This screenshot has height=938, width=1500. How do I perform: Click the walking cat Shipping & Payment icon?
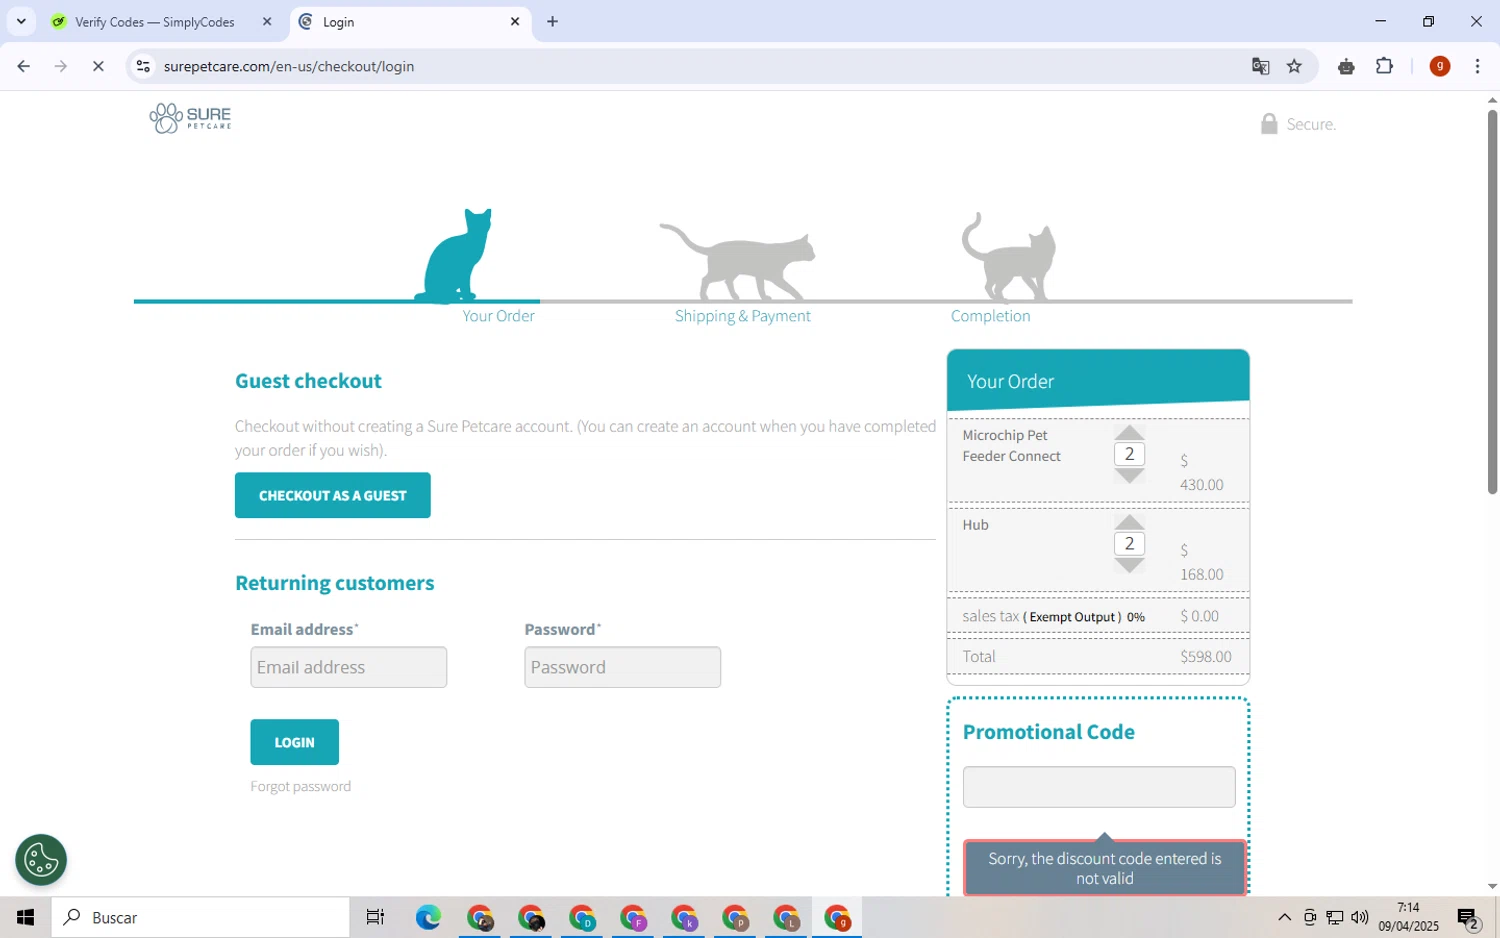click(x=738, y=260)
